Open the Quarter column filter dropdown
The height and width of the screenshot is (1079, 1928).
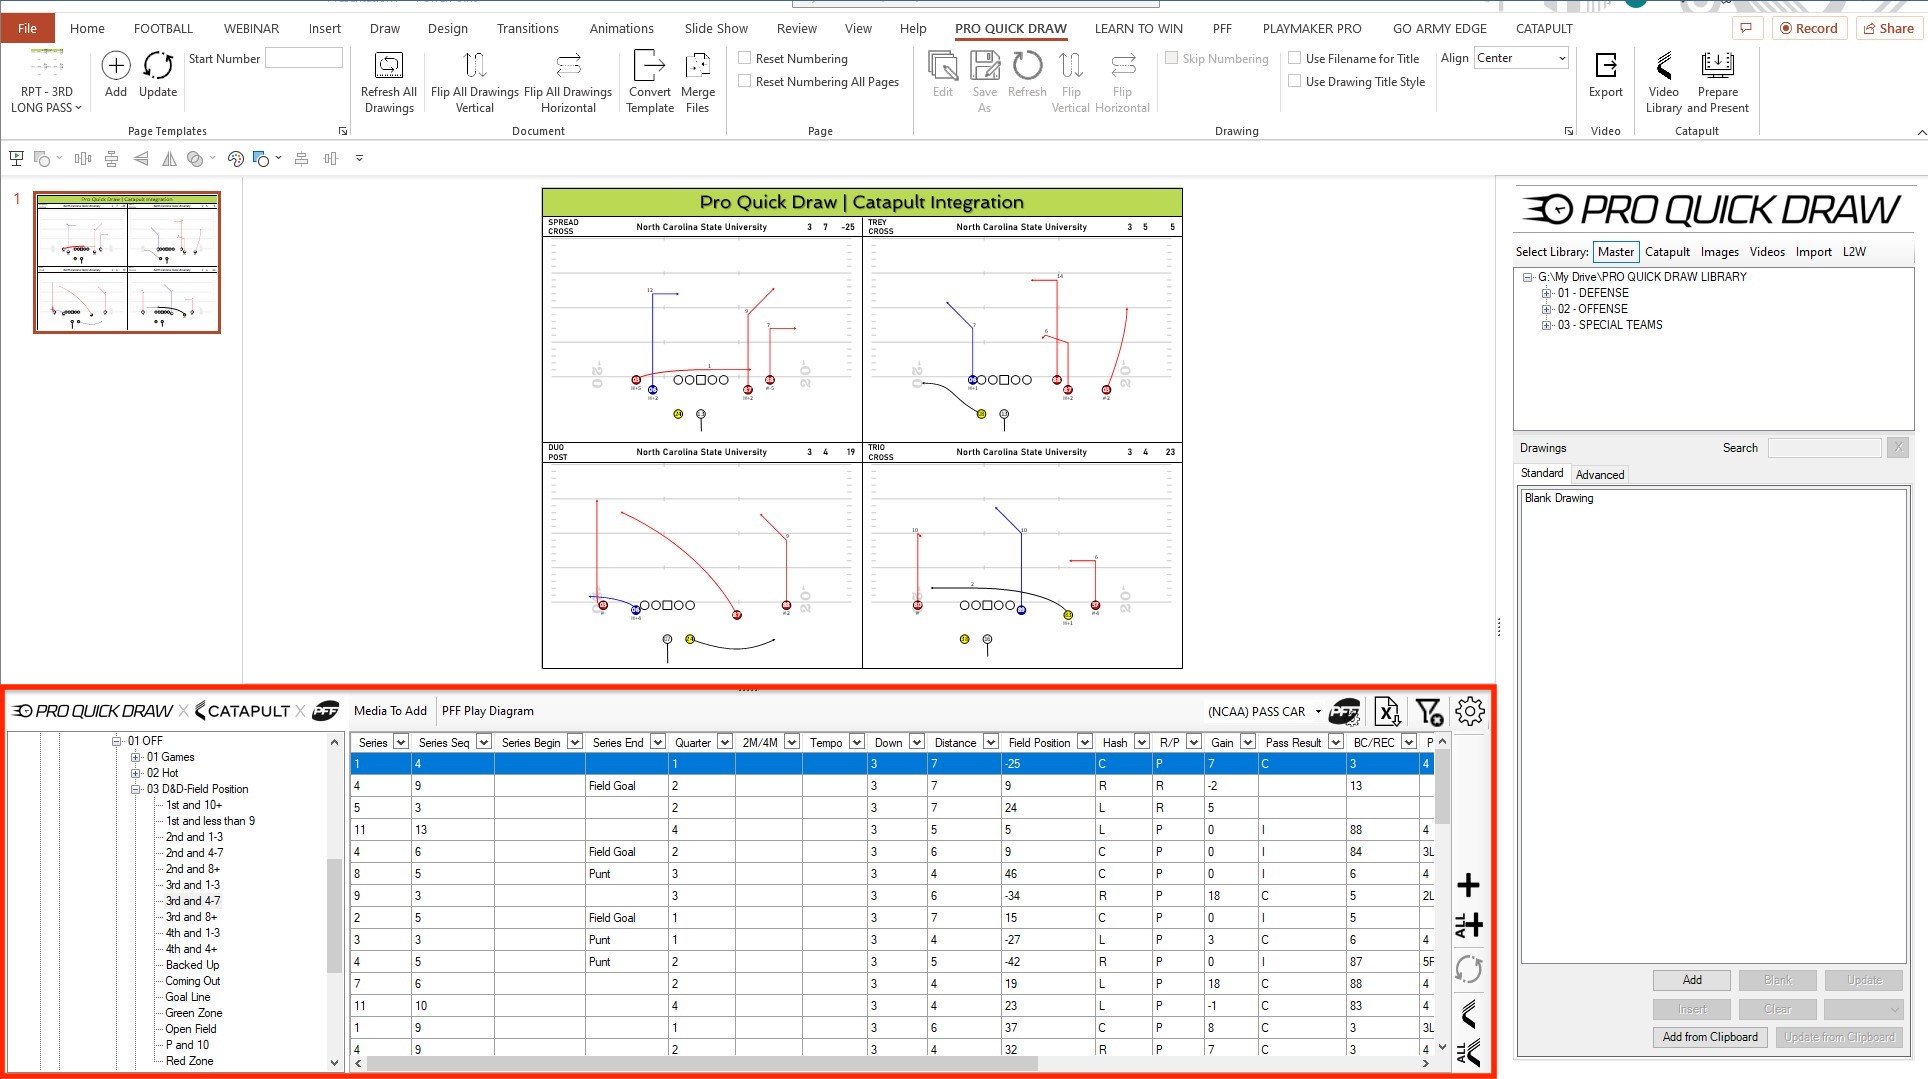click(725, 742)
